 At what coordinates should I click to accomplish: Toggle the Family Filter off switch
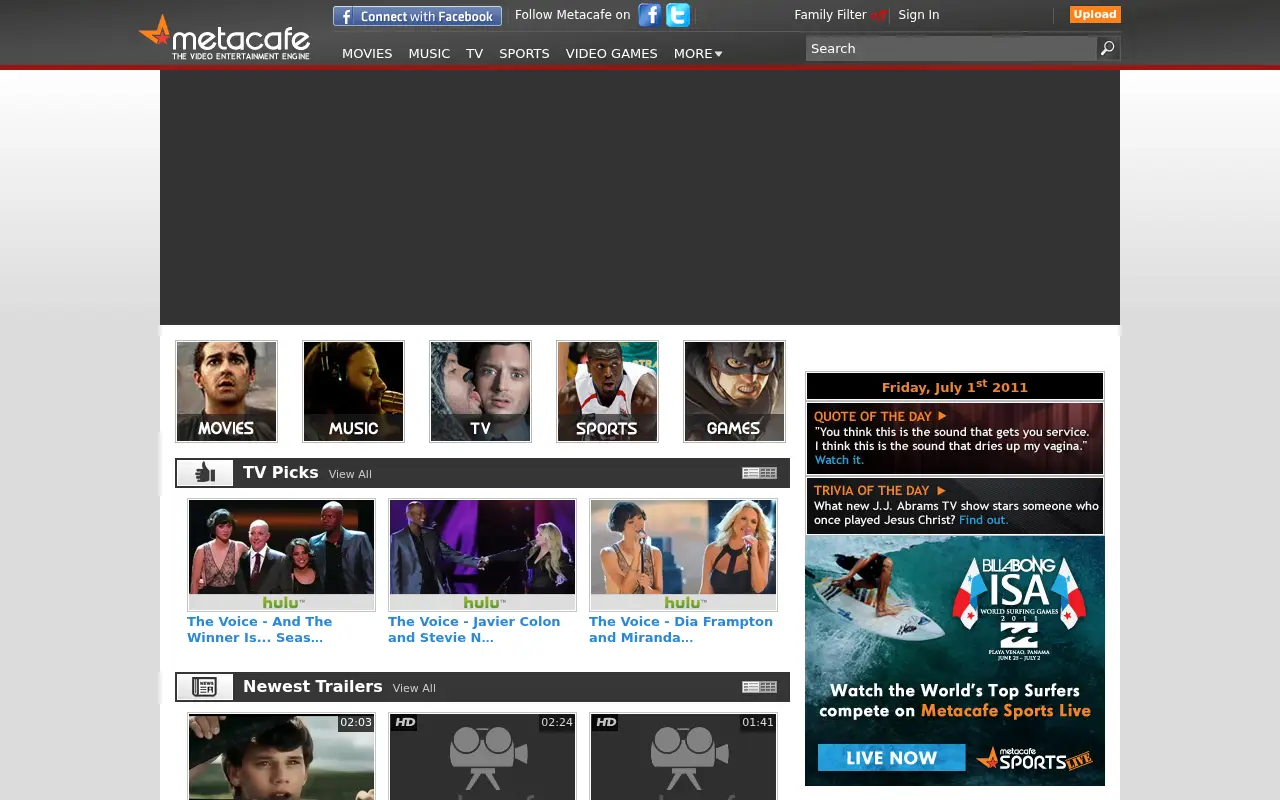pyautogui.click(x=879, y=15)
